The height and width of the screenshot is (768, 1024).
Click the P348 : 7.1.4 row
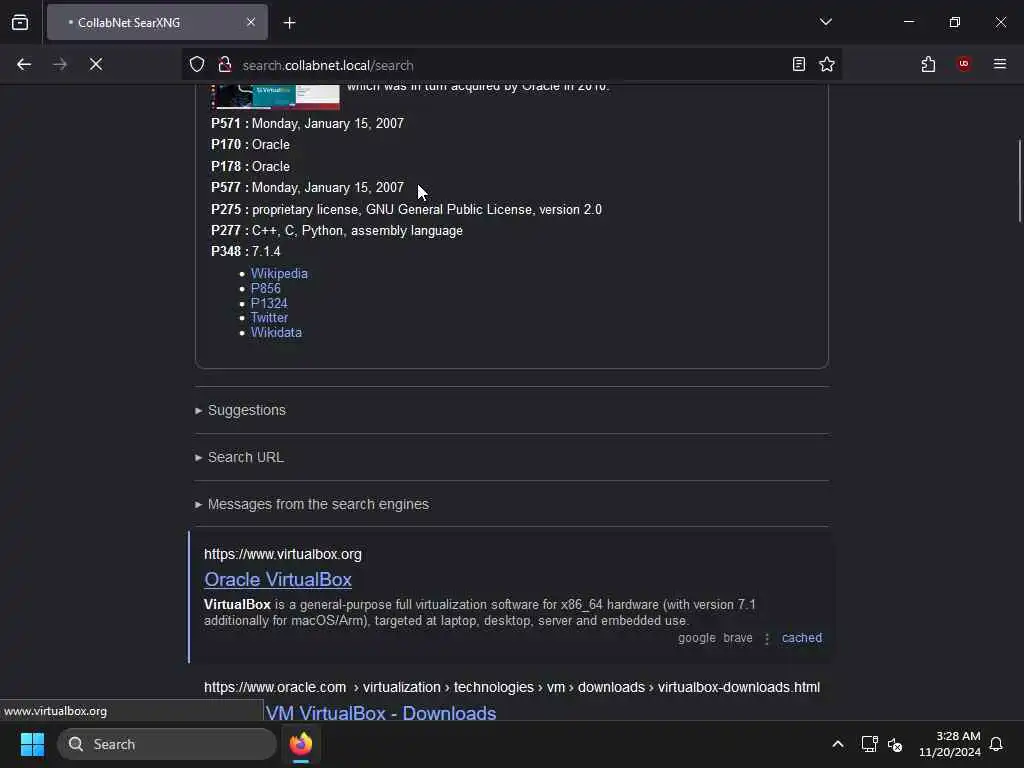(x=246, y=251)
